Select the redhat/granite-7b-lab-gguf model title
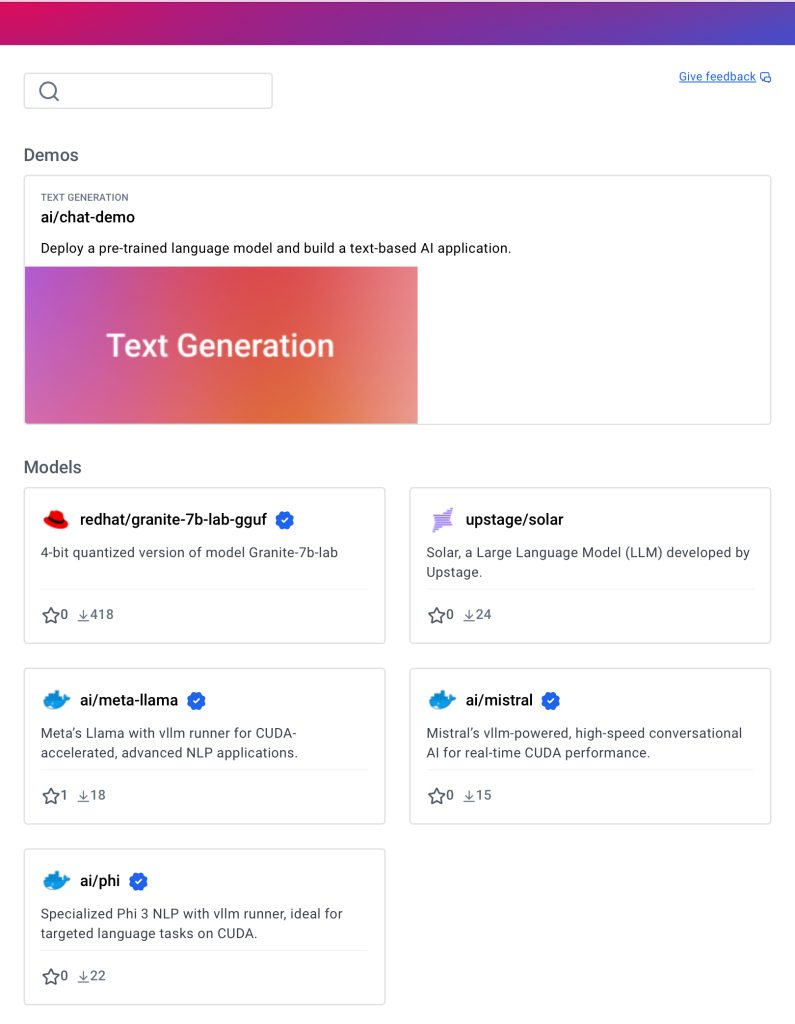This screenshot has width=795, height=1024. point(173,519)
